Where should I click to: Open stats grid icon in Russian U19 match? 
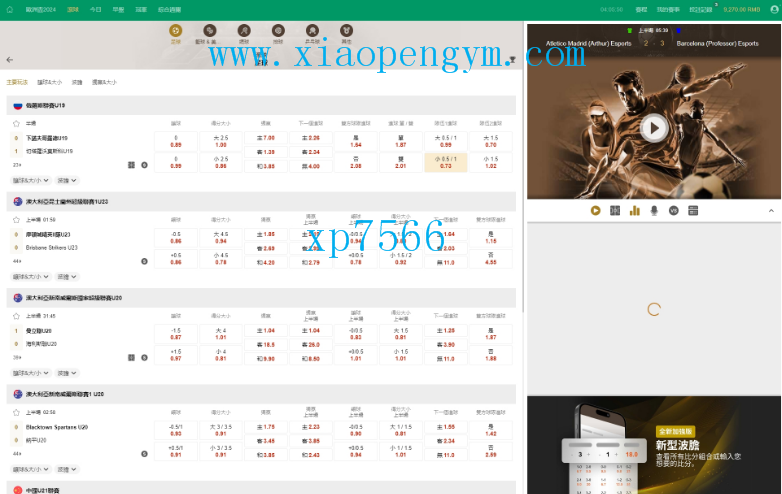pyautogui.click(x=132, y=165)
